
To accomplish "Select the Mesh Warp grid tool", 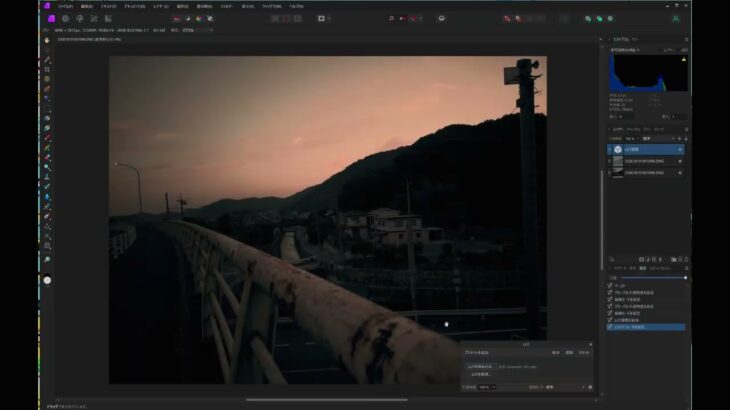I will coord(47,246).
